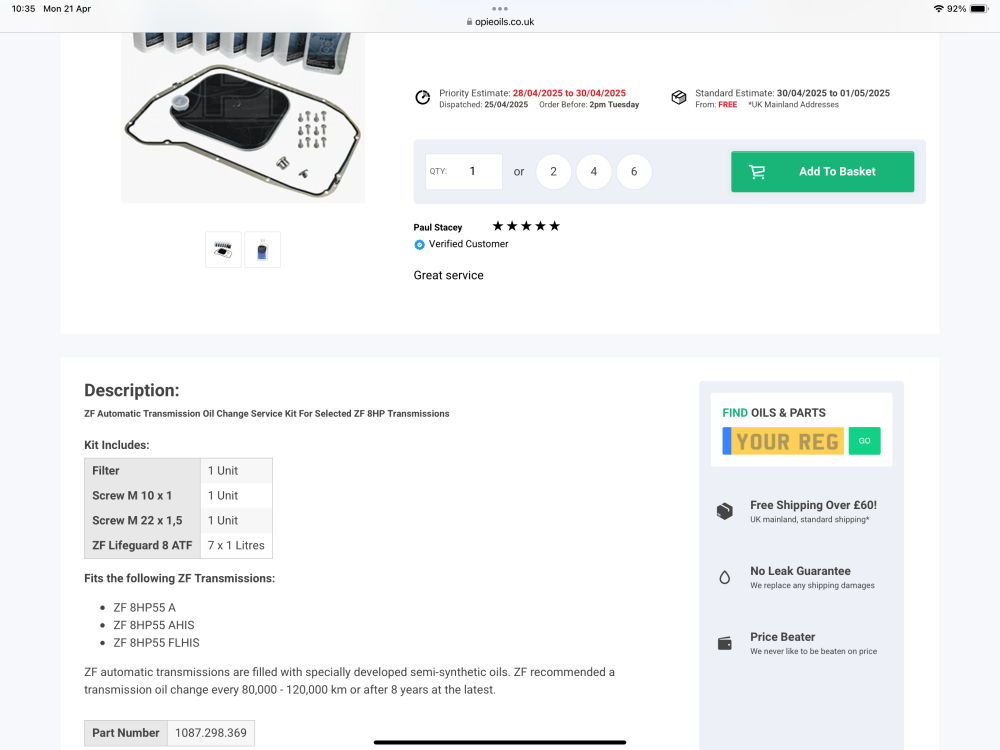Tap the five-star review rating
This screenshot has width=1000, height=750.
526,226
